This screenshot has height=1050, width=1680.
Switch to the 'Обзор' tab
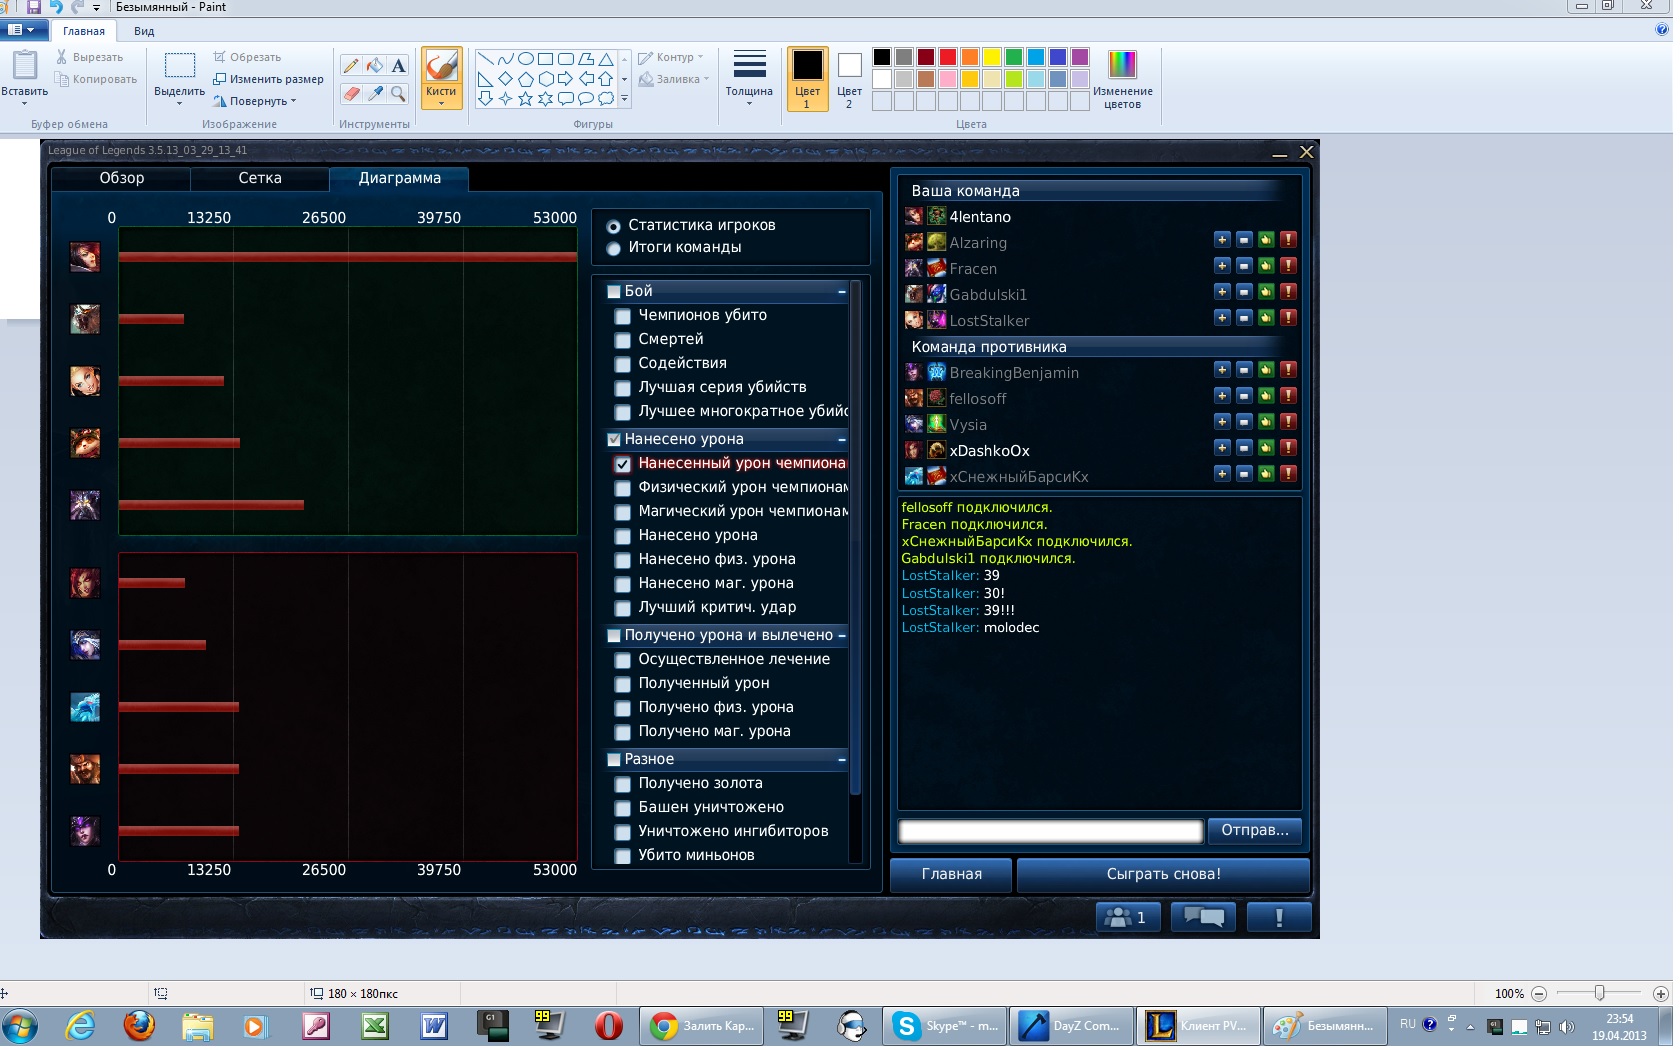click(x=121, y=178)
